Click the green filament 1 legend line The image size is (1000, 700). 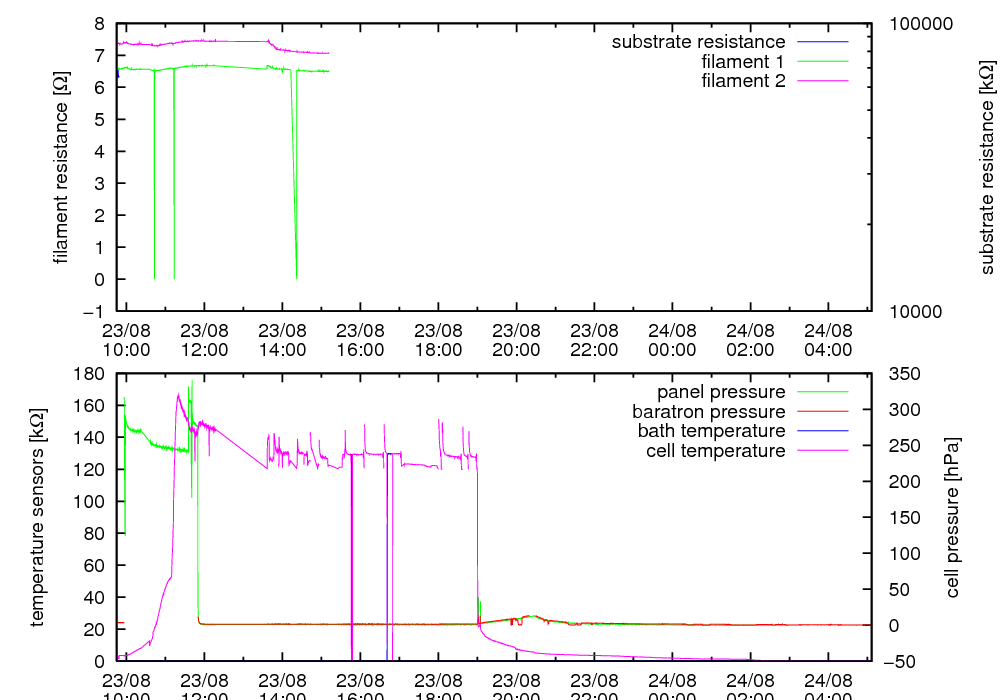pos(823,61)
